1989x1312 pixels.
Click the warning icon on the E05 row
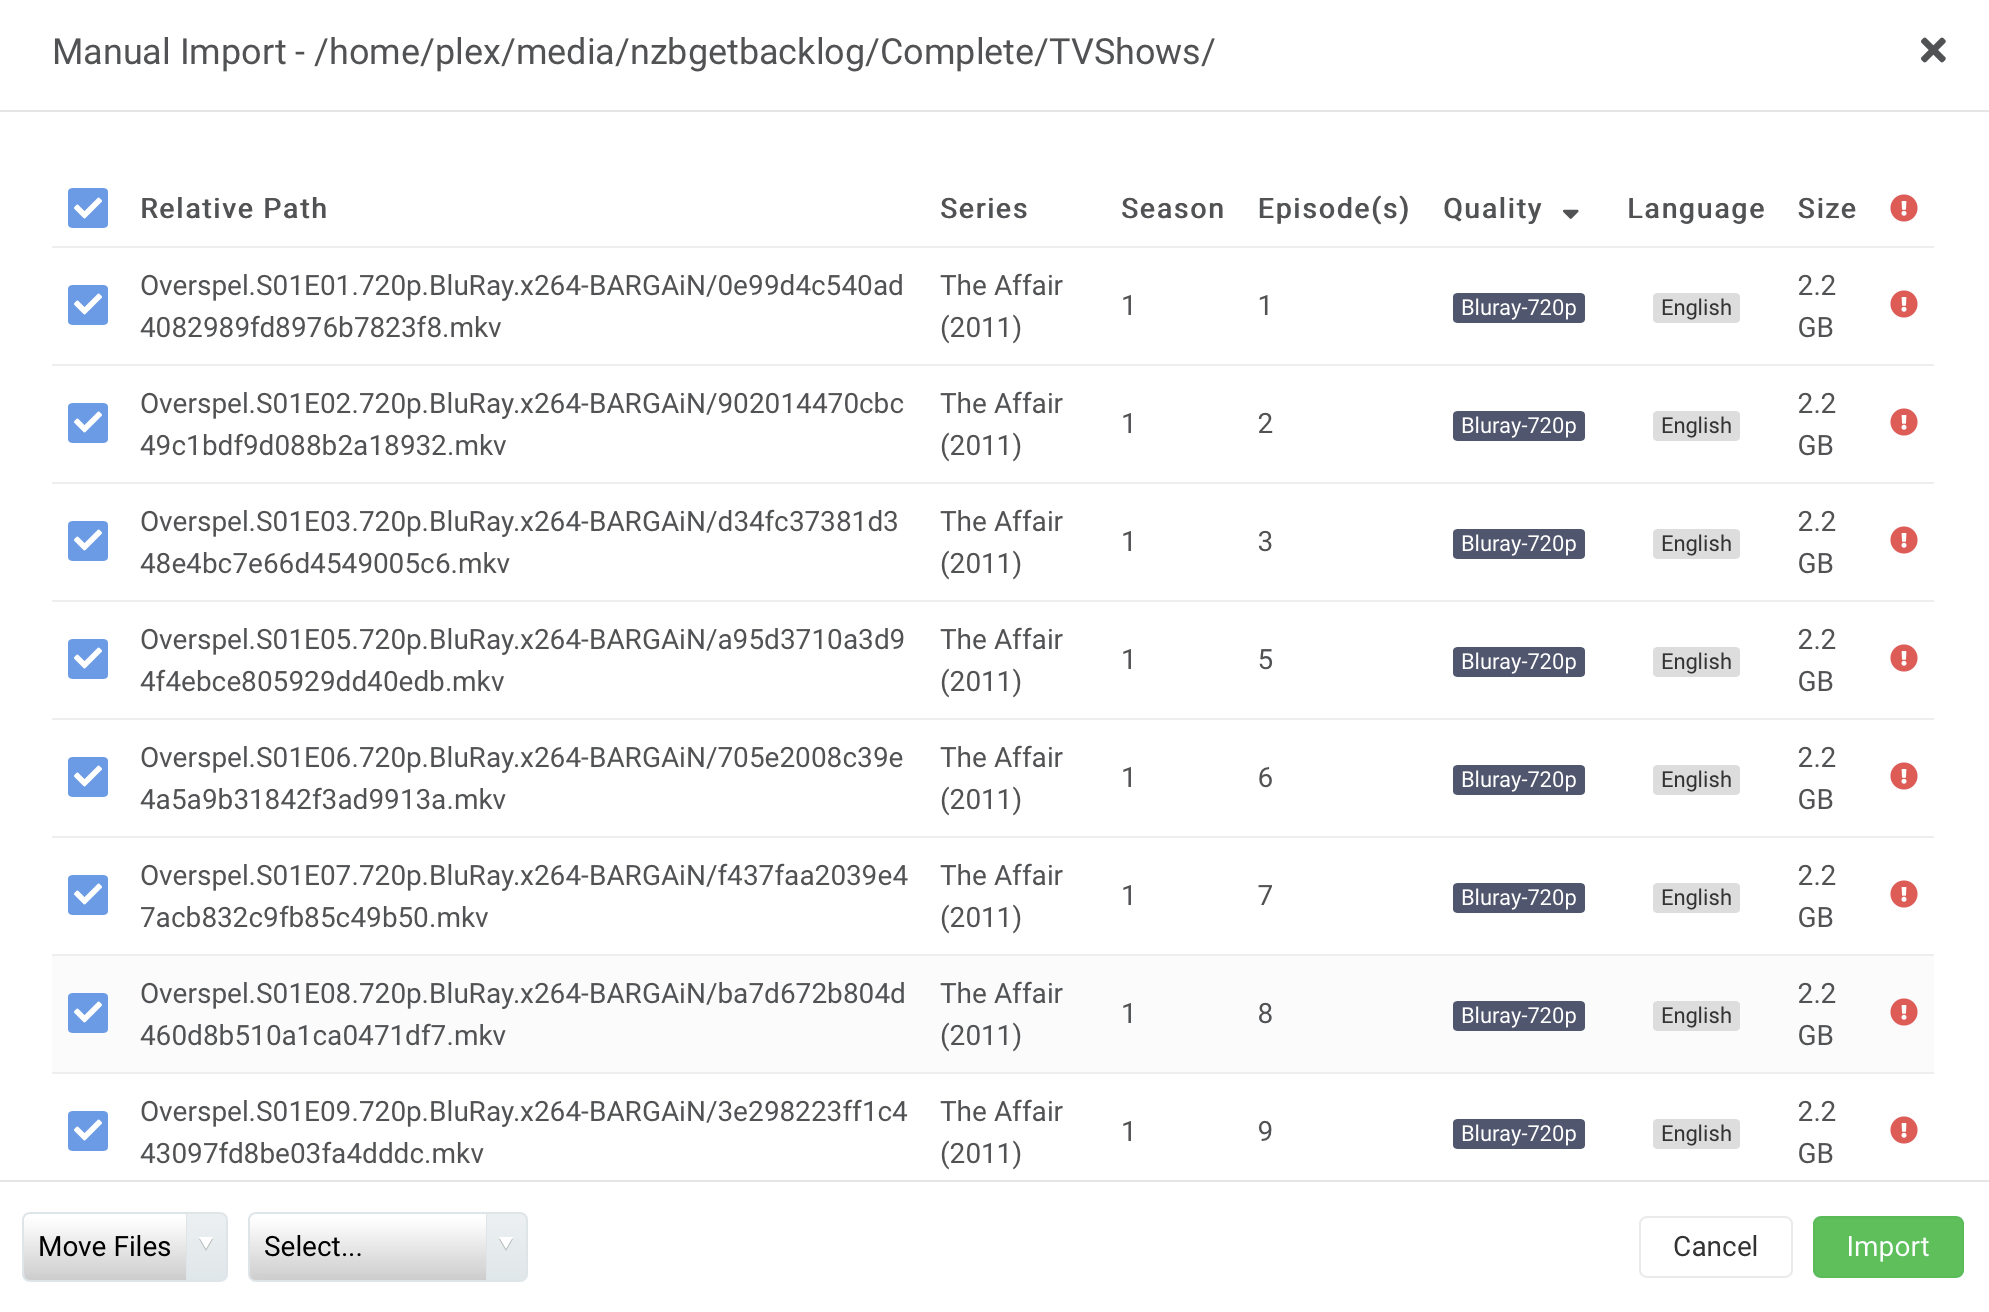click(x=1904, y=660)
